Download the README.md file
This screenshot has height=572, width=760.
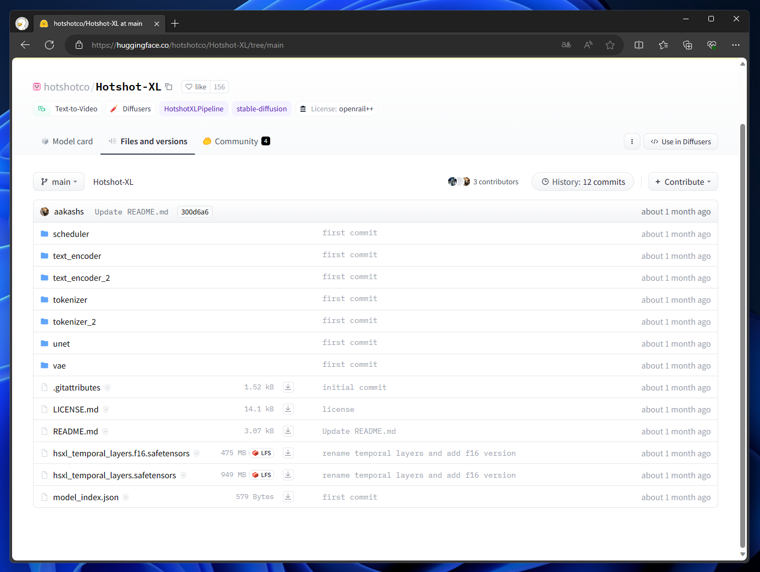tap(288, 430)
